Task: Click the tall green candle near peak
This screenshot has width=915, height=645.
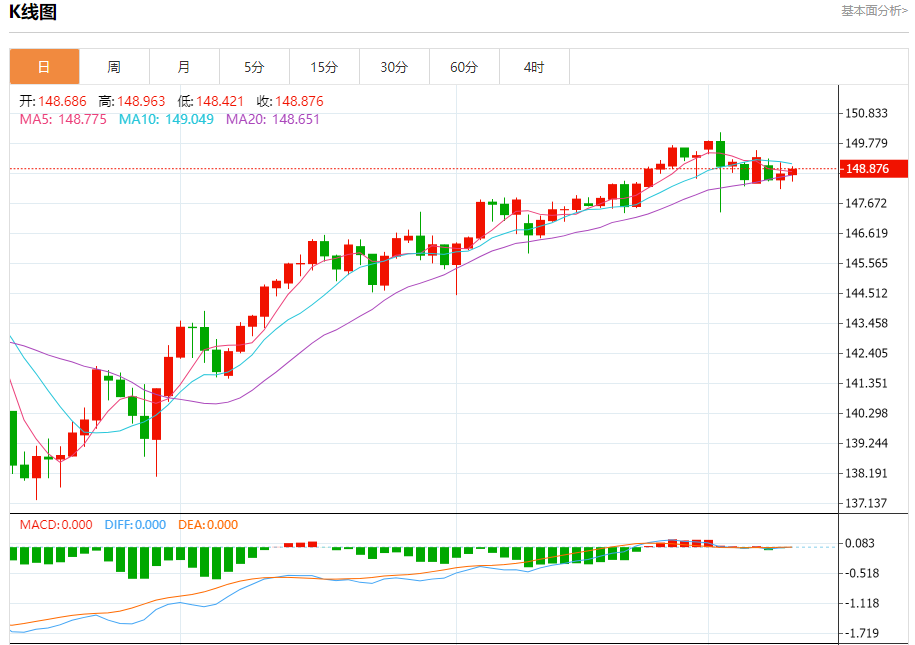Action: tap(720, 154)
